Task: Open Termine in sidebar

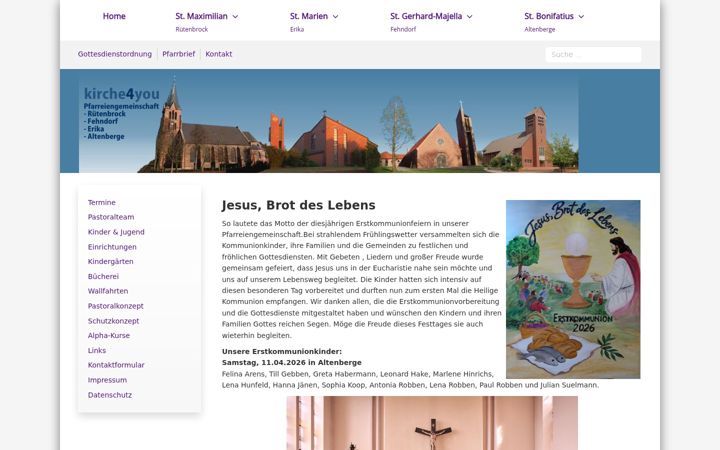Action: [101, 202]
